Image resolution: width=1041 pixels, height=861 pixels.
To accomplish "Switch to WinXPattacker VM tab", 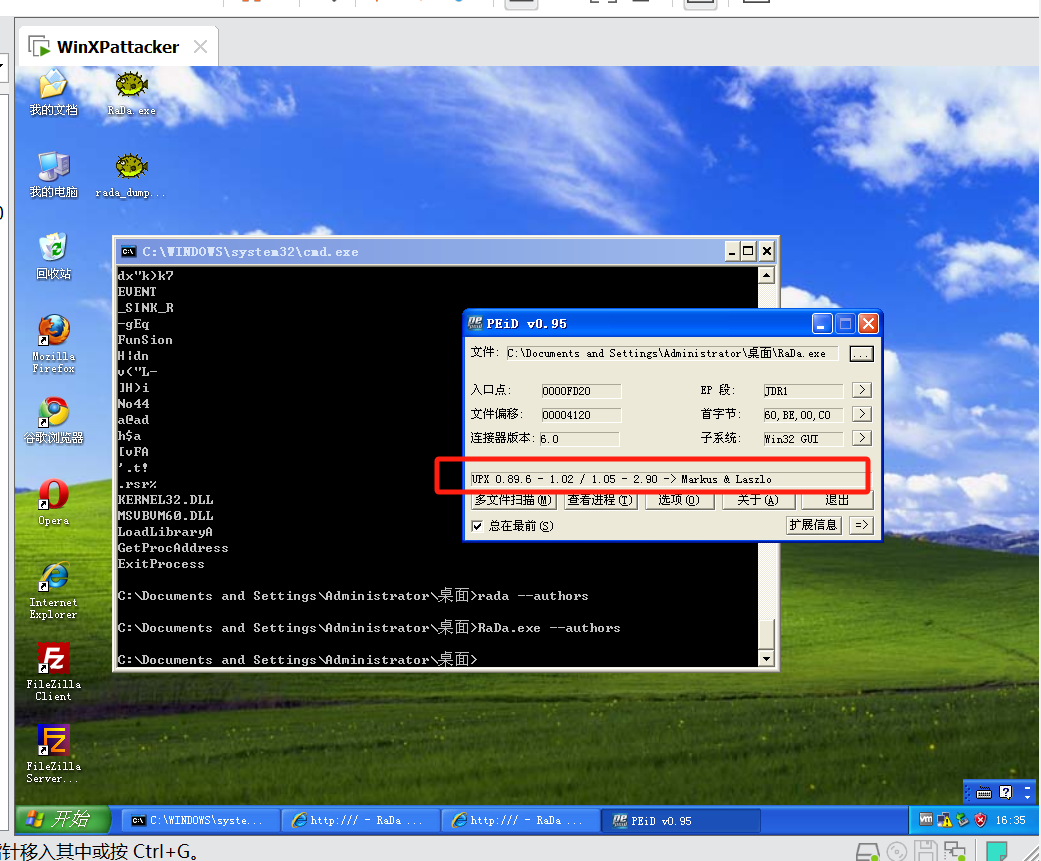I will pyautogui.click(x=118, y=46).
